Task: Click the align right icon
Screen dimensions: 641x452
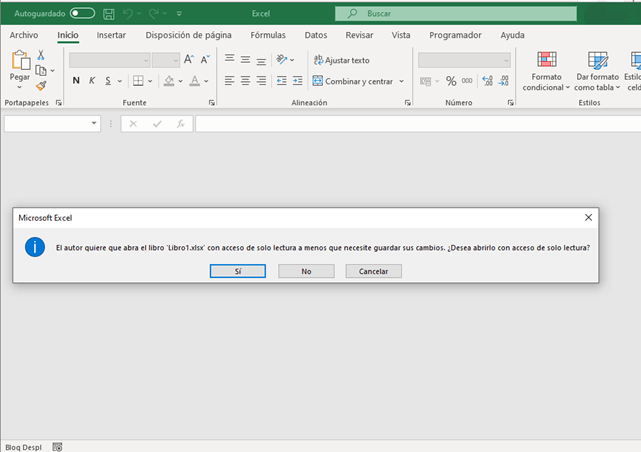Action: 261,81
